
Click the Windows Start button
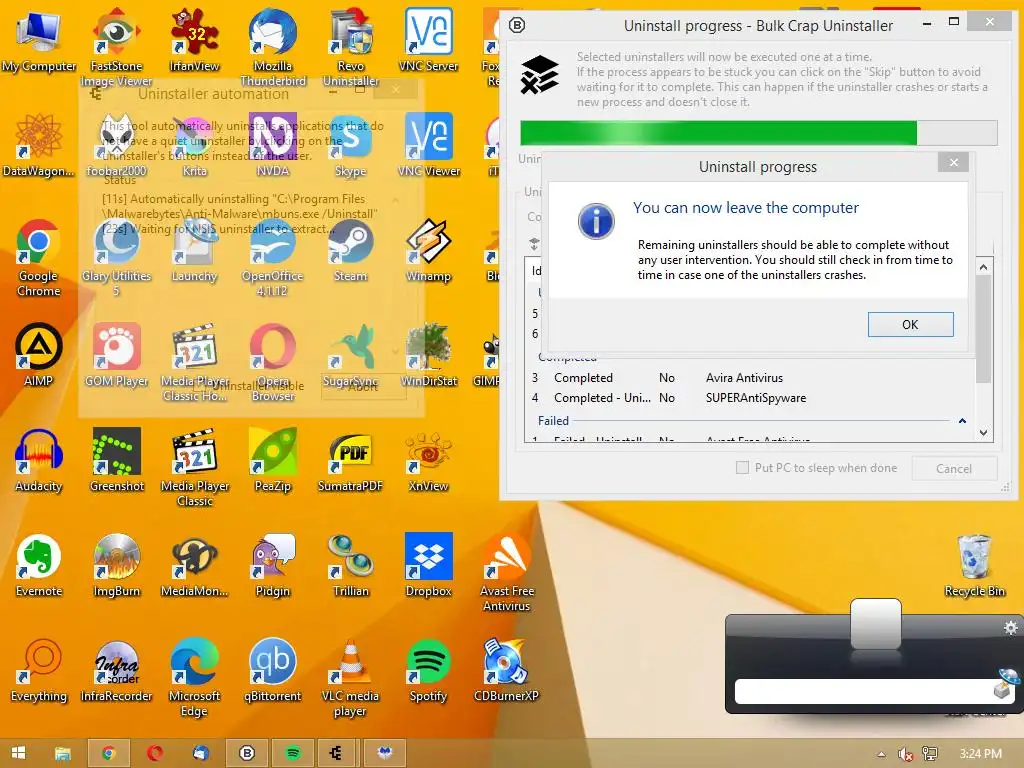[18, 753]
